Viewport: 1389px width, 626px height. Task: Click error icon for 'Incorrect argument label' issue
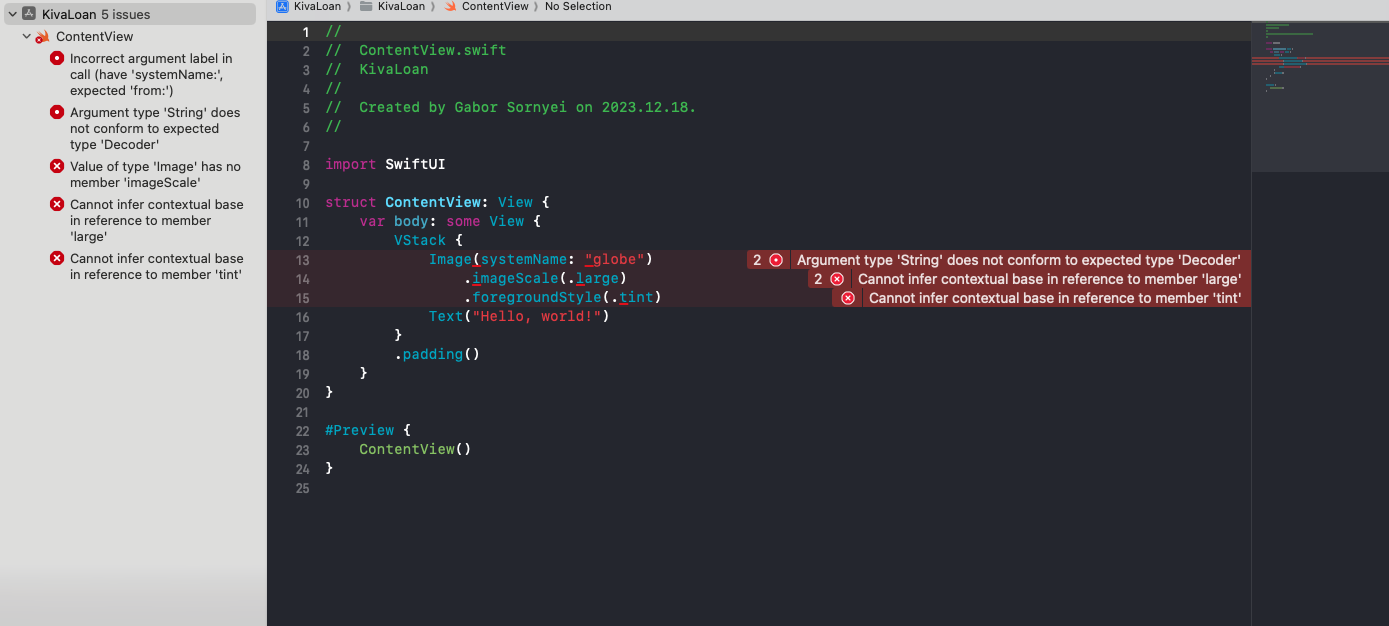pos(57,59)
